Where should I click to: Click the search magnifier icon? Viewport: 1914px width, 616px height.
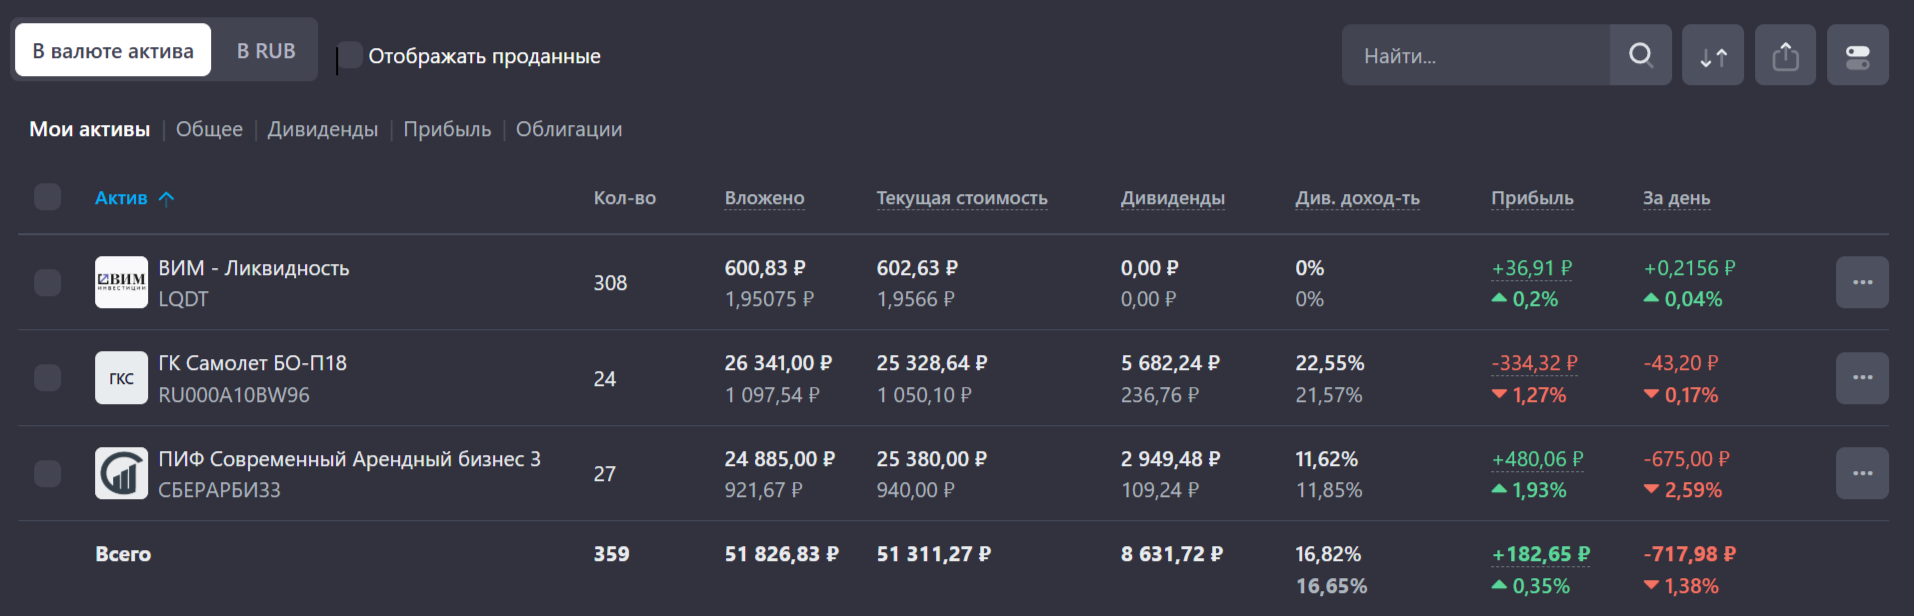[1640, 55]
